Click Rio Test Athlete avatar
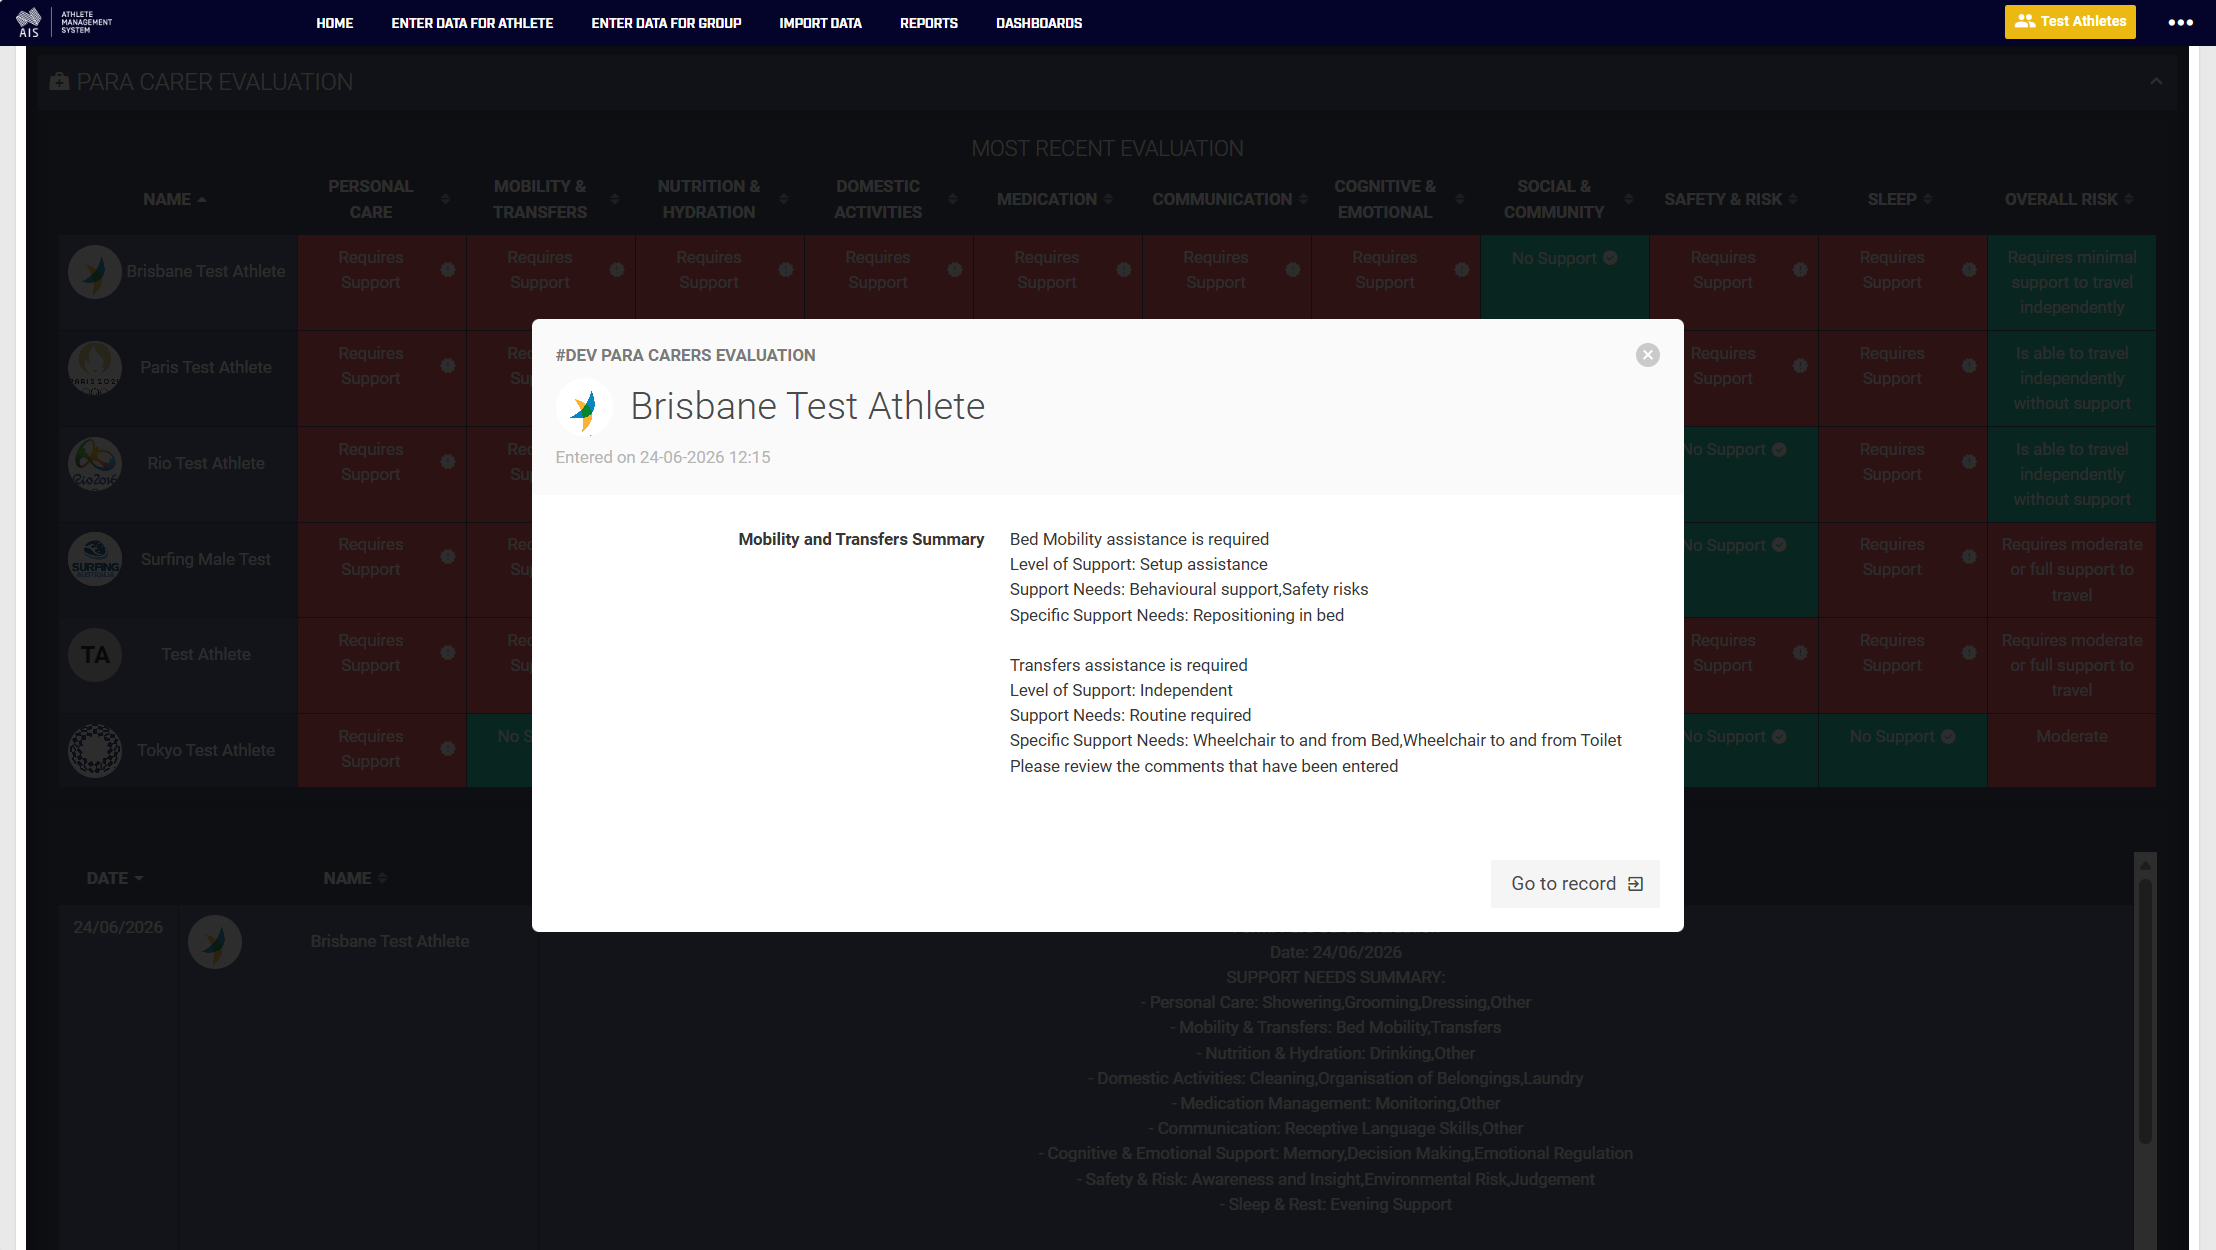Image resolution: width=2216 pixels, height=1250 pixels. tap(95, 463)
